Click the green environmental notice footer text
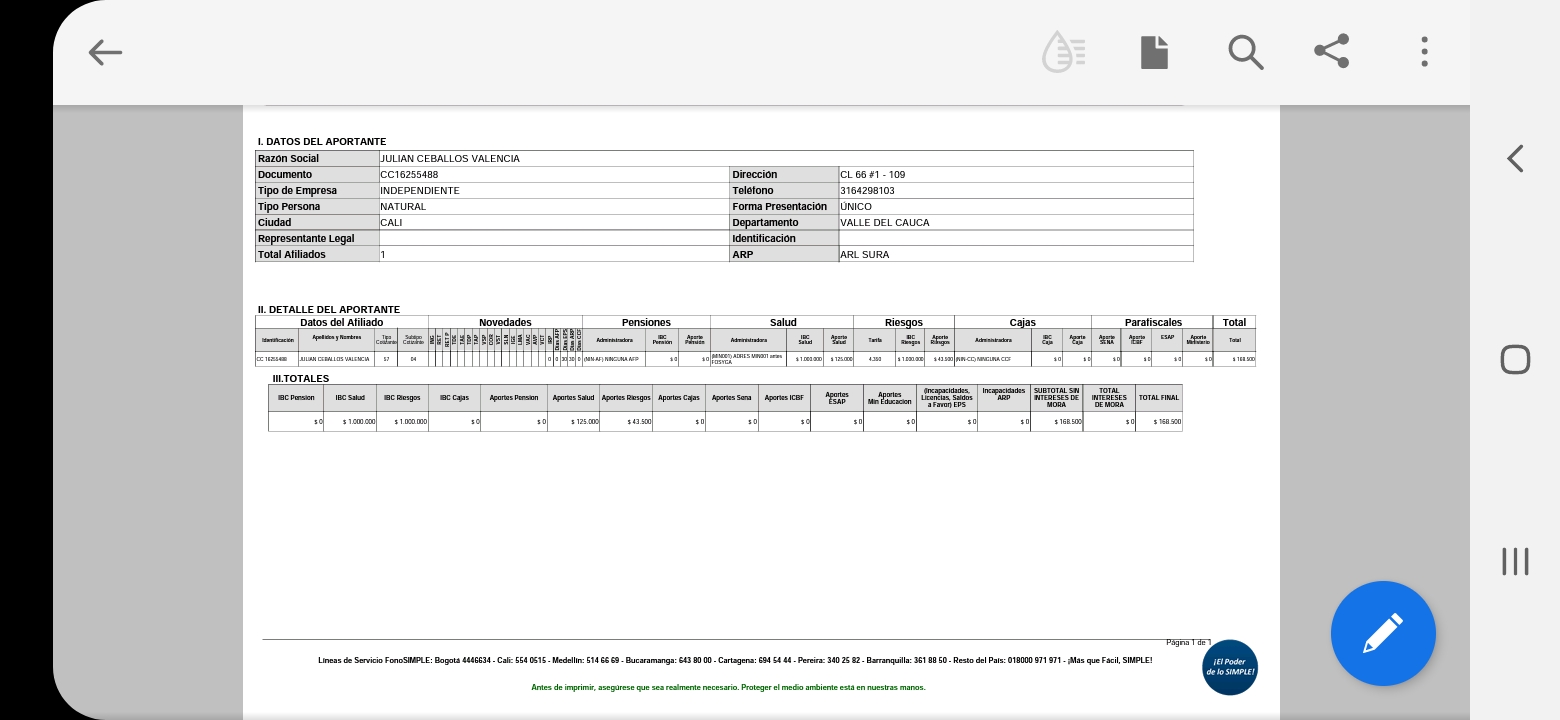The image size is (1560, 720). 728,688
